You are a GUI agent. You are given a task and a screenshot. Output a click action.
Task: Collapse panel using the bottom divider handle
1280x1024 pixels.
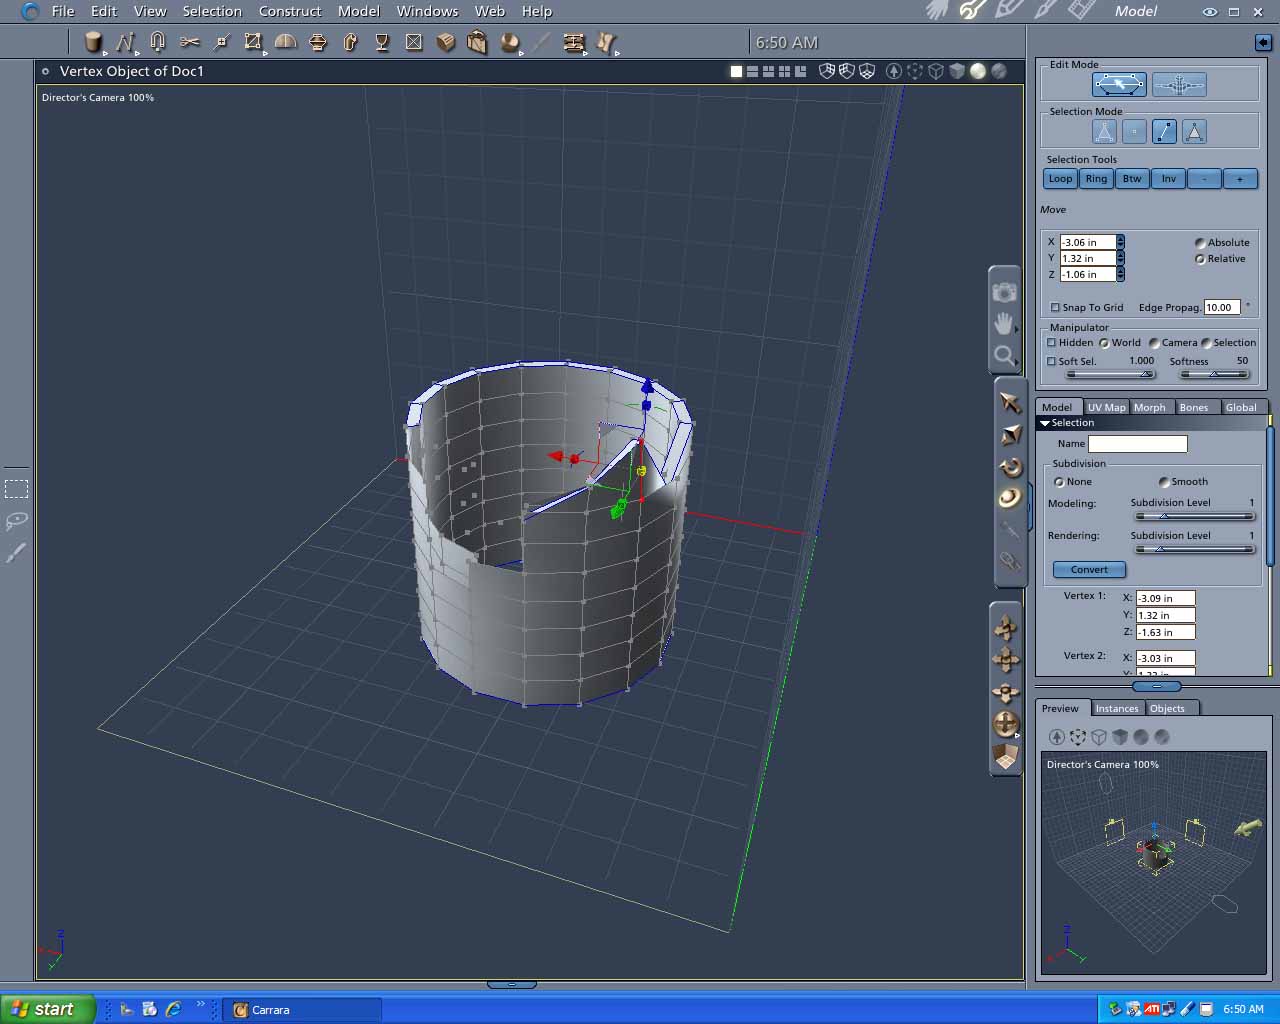[511, 985]
